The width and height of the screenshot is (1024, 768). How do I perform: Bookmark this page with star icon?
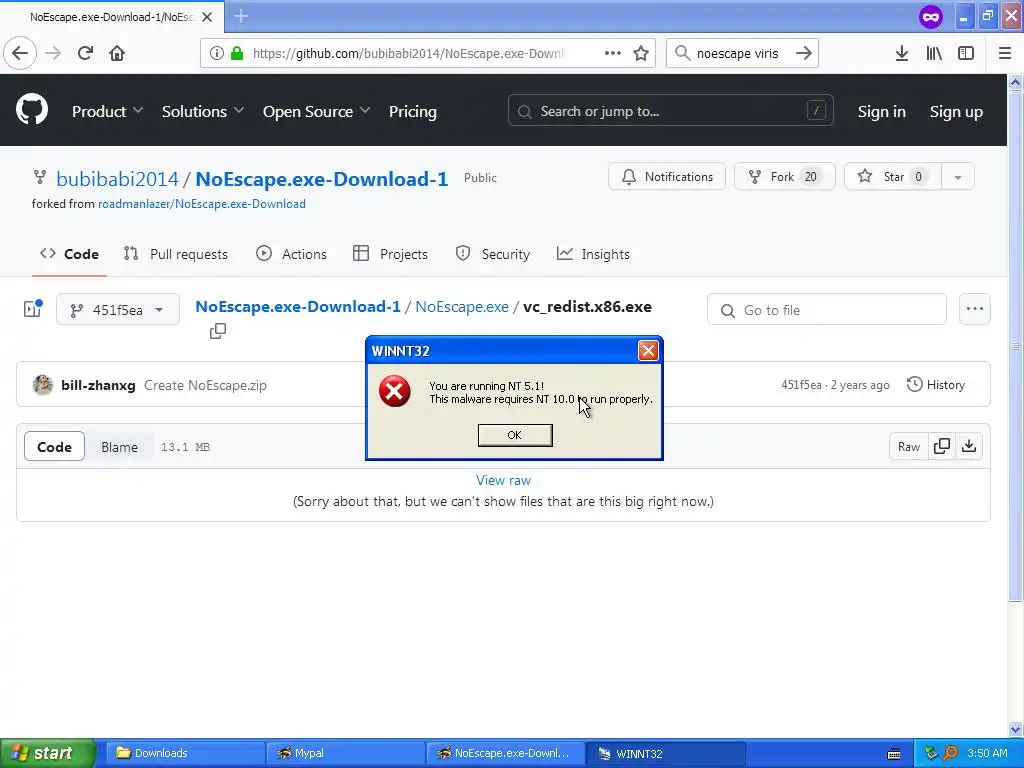click(x=641, y=53)
